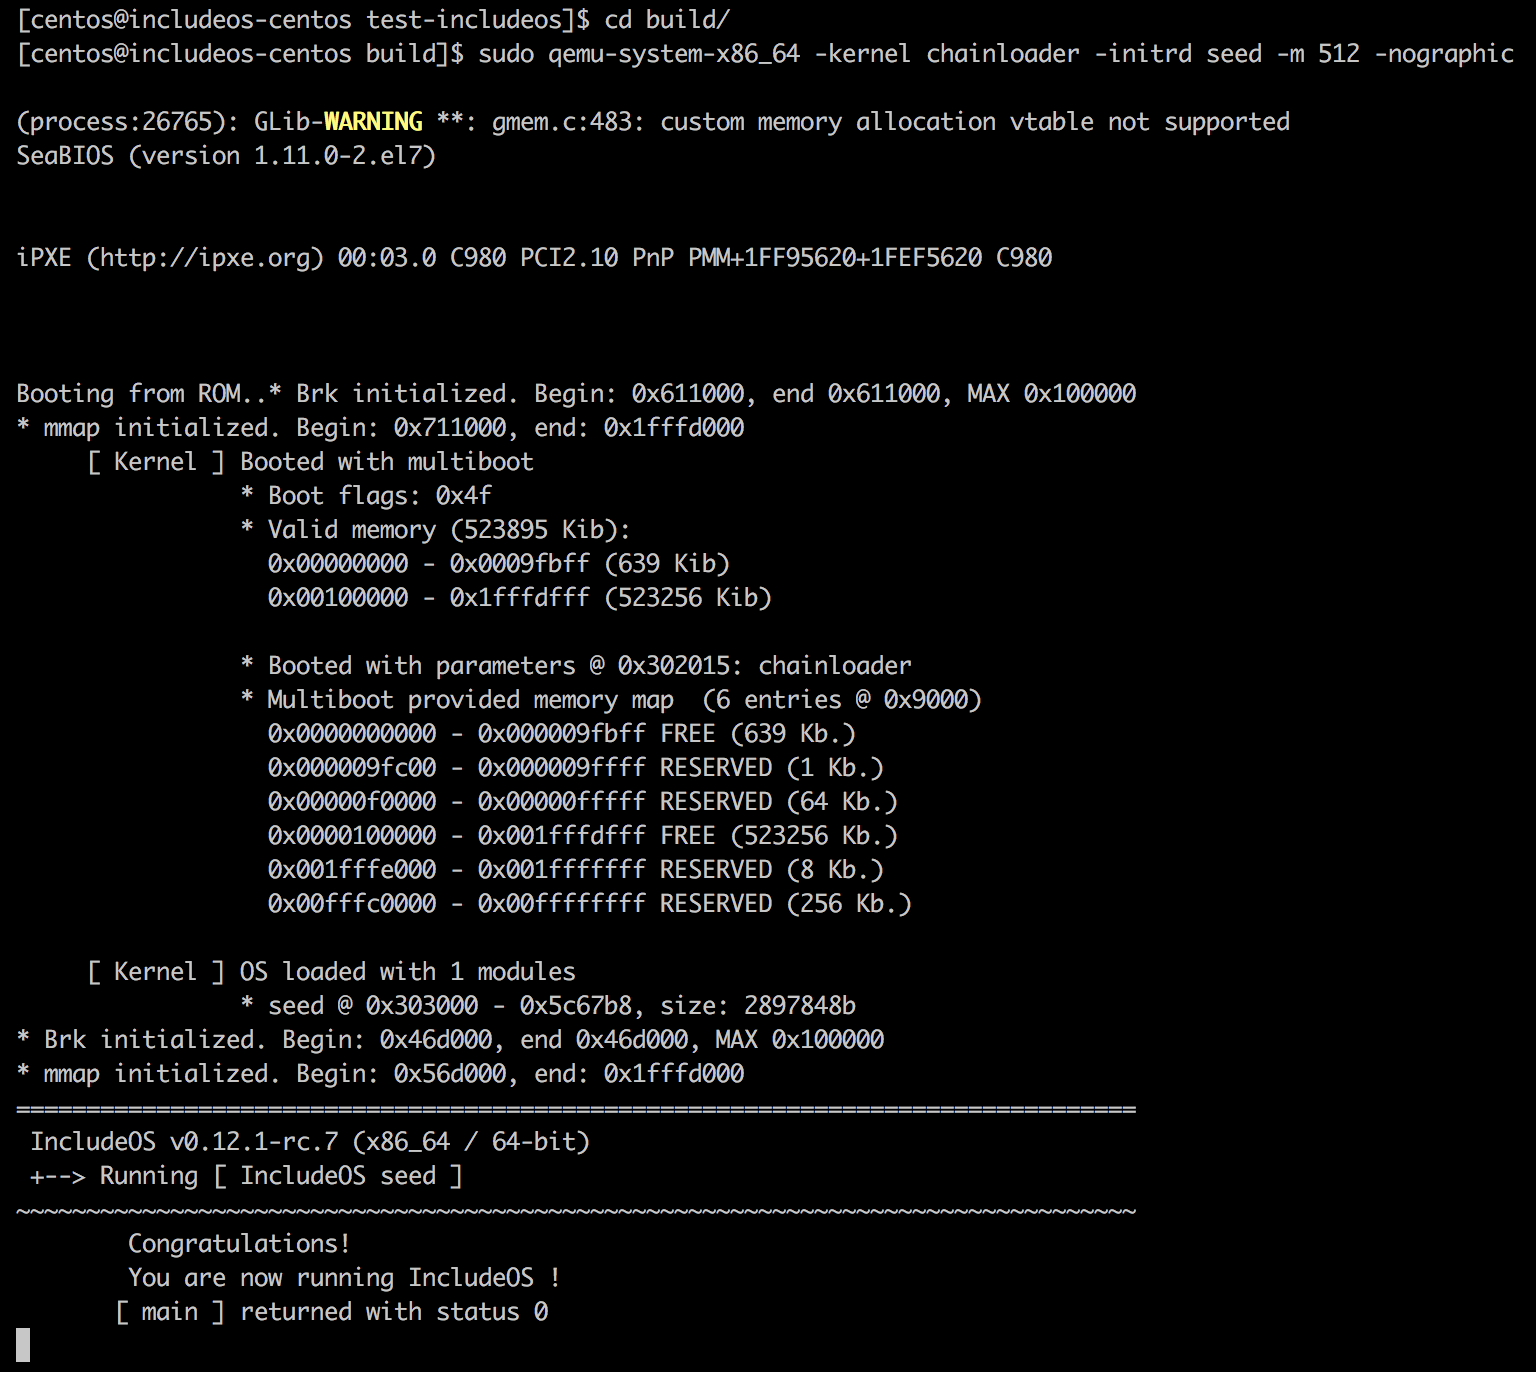This screenshot has width=1536, height=1374.
Task: Click the 'custom memory allocation vtable not supported' text
Action: click(x=975, y=121)
